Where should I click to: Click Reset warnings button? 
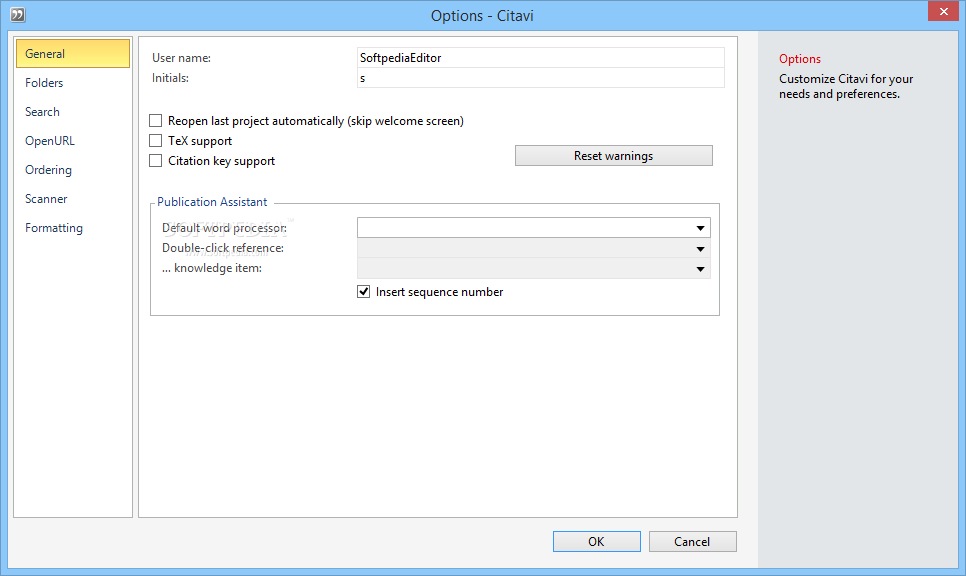click(x=614, y=156)
